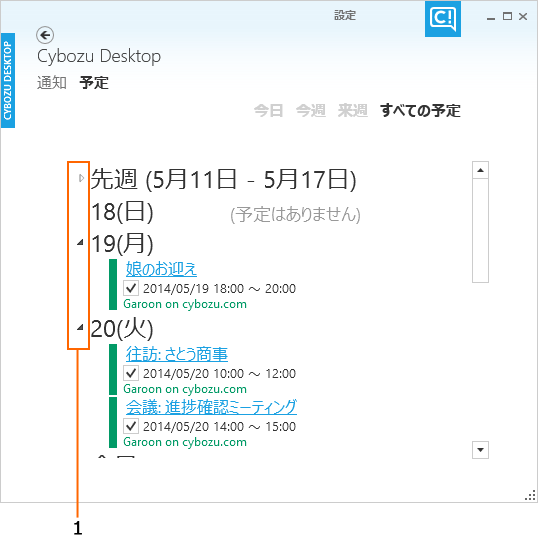Click the schedule list scrollbar thumb
This screenshot has width=538, height=535.
click(x=480, y=230)
